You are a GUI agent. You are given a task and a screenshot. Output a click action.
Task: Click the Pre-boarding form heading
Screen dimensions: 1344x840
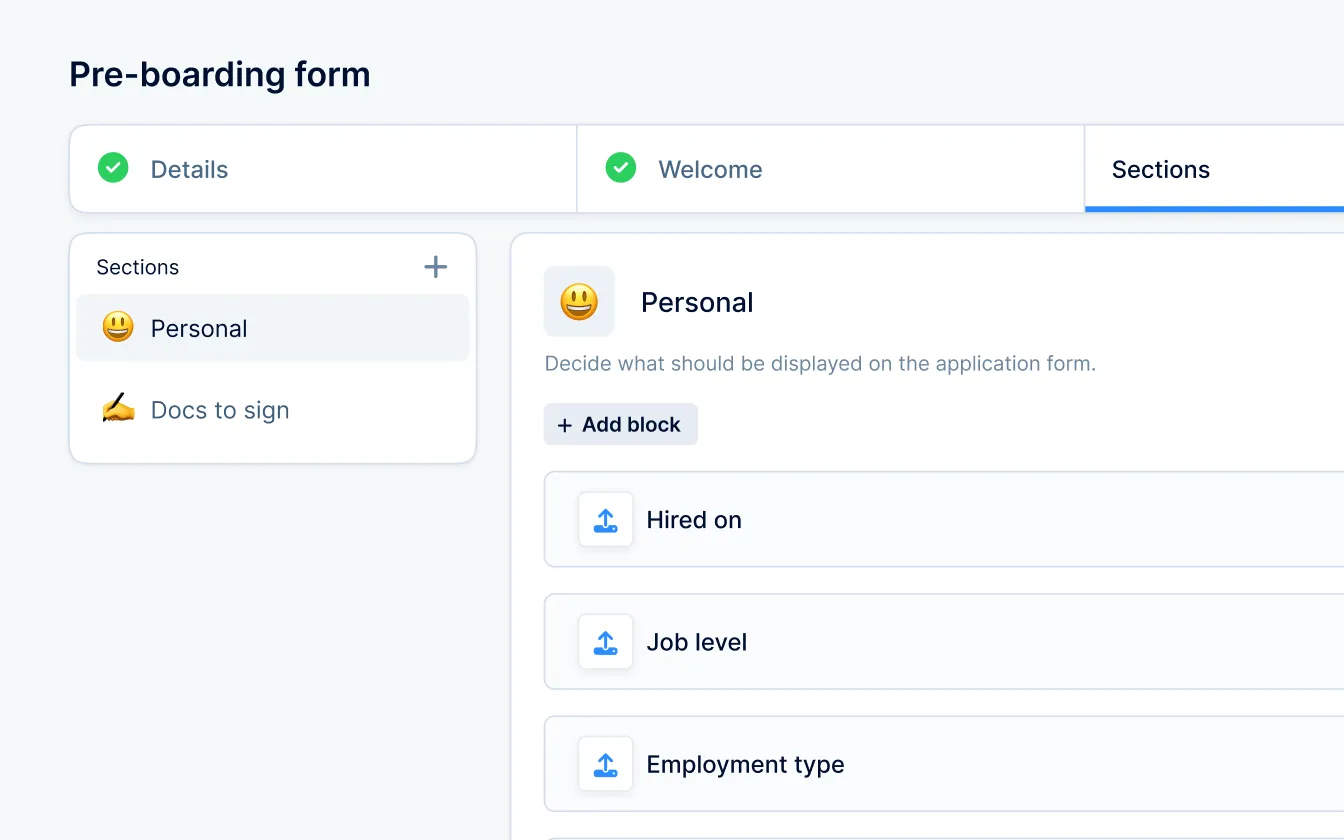(220, 74)
